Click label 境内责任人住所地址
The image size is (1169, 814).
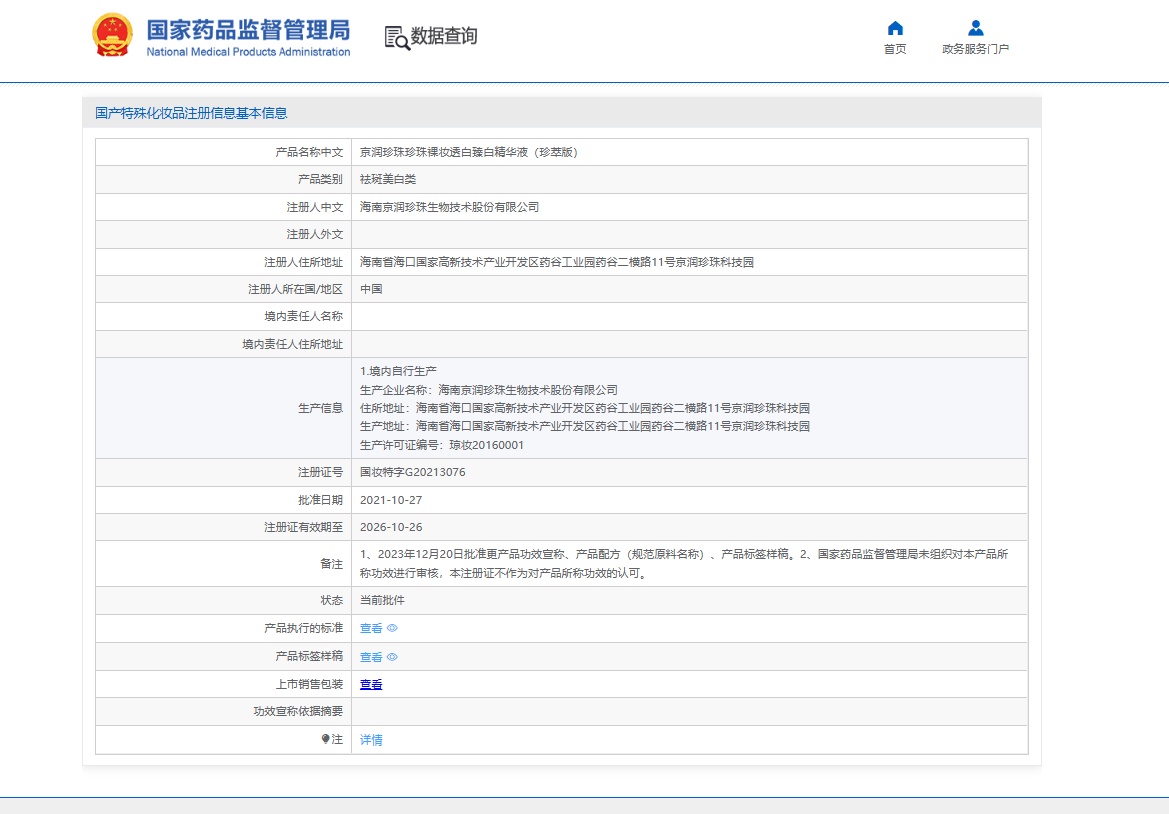pos(292,344)
